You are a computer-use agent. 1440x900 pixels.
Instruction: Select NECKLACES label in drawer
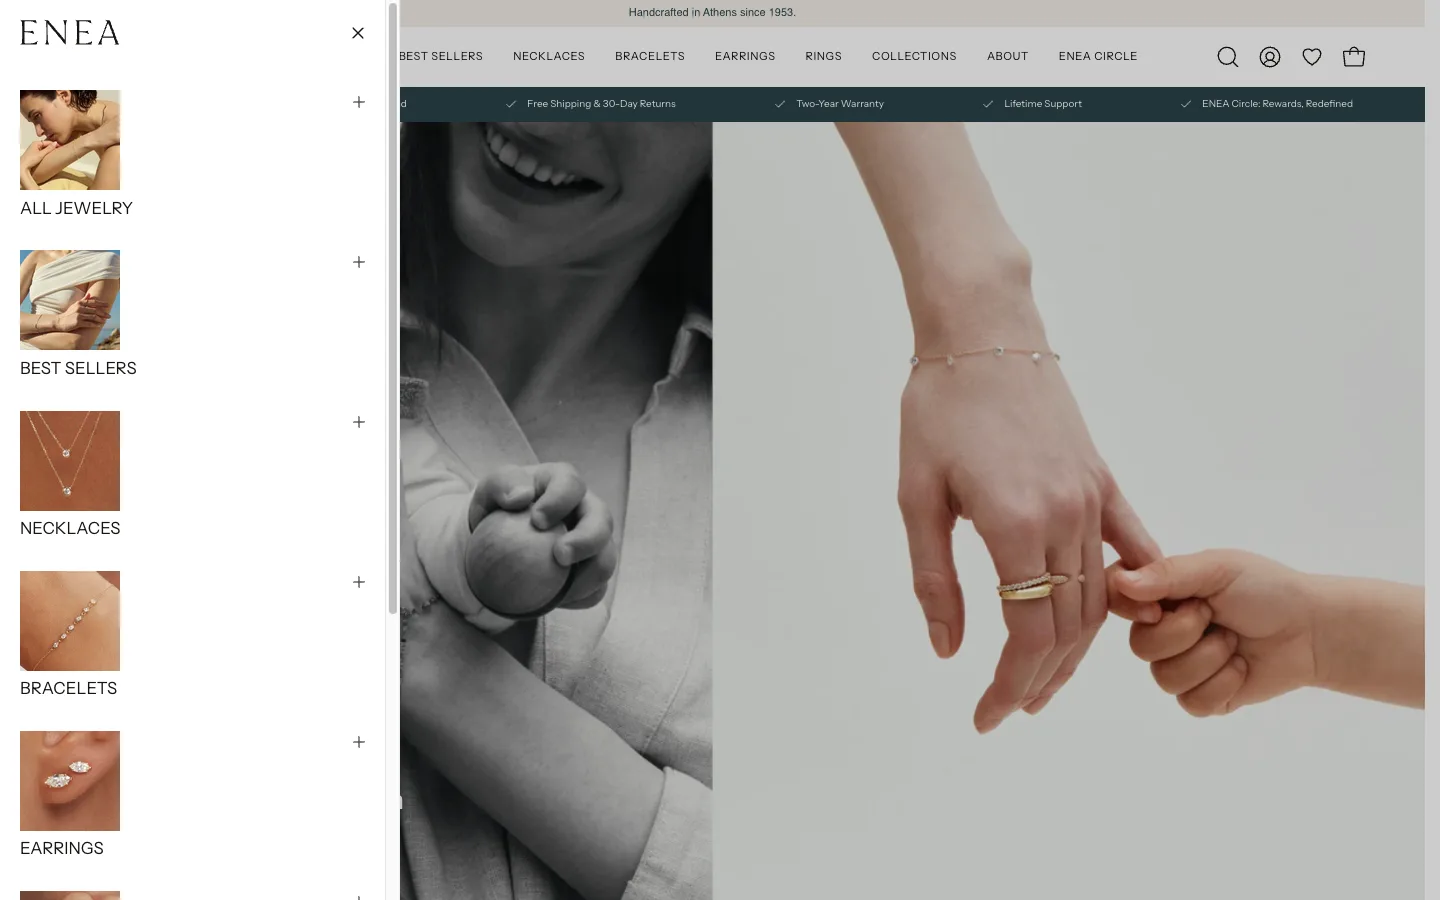point(70,528)
